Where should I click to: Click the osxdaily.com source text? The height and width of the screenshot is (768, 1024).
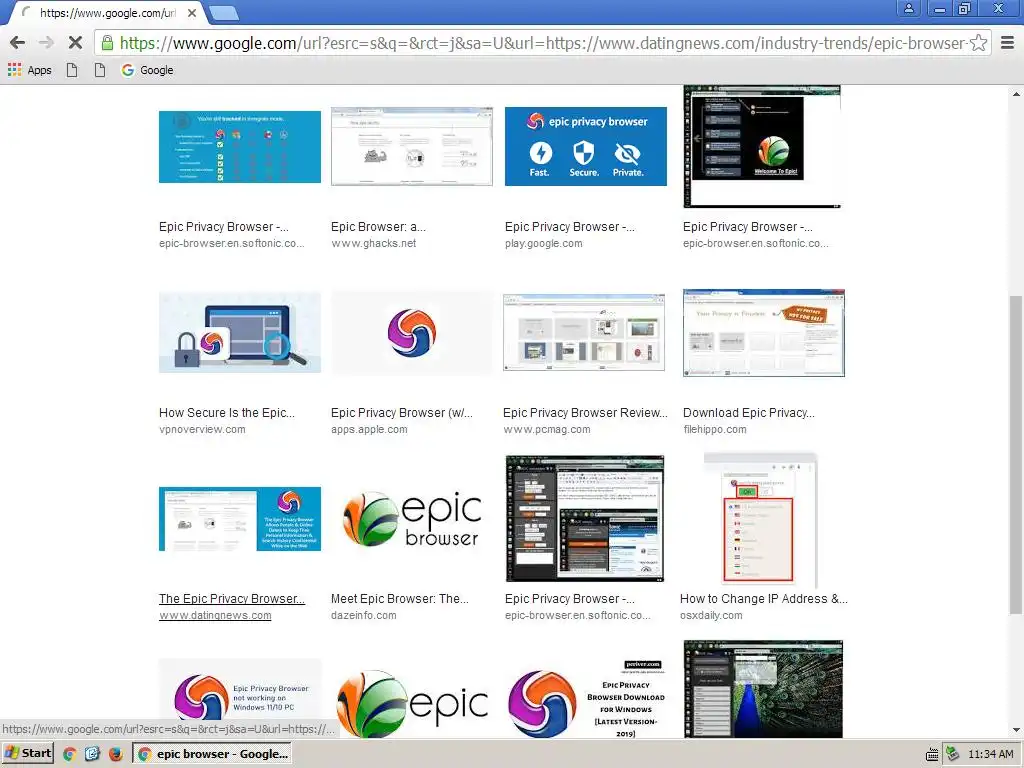(x=711, y=615)
